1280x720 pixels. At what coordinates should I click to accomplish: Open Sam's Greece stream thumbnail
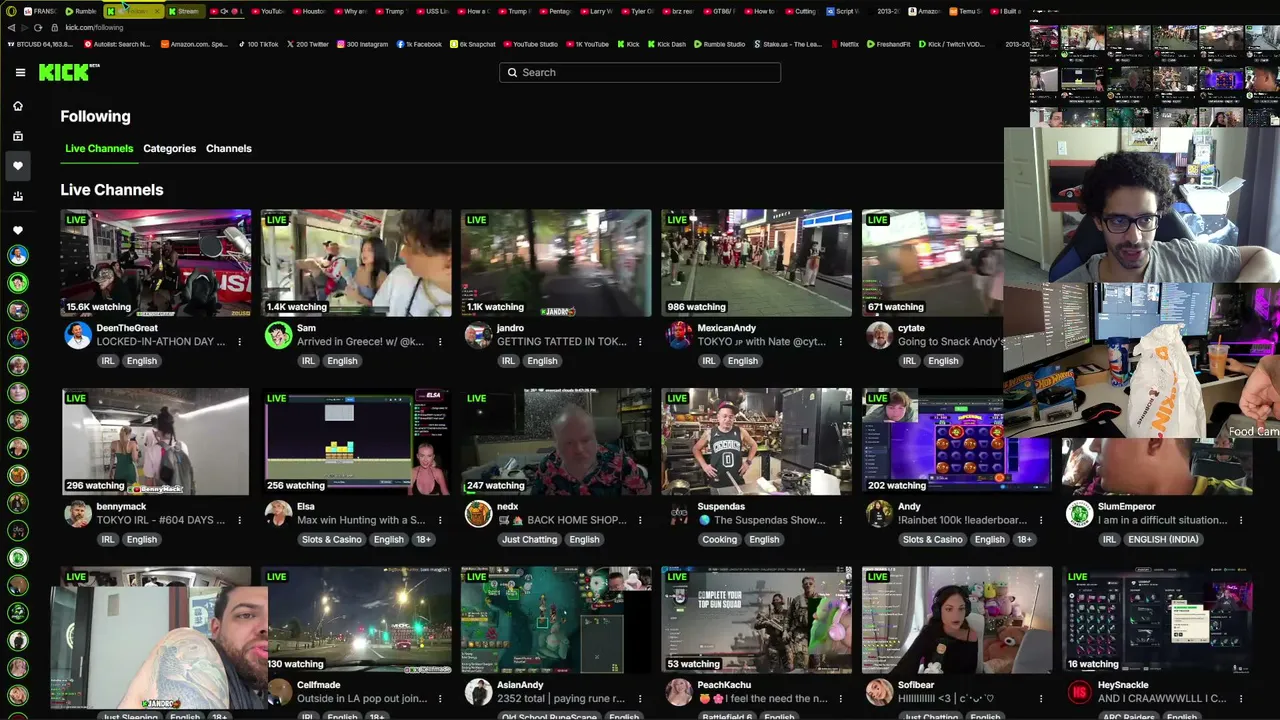pos(356,262)
